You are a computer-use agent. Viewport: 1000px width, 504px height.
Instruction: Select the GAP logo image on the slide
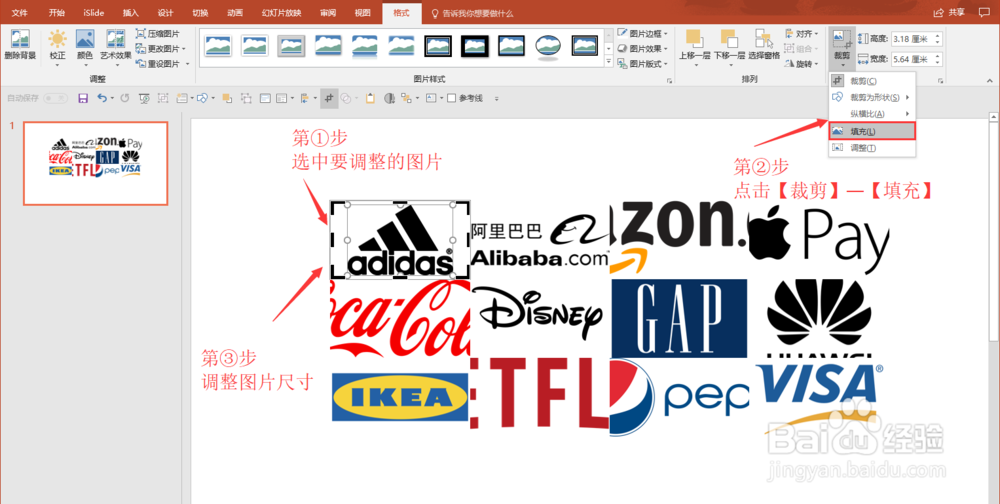point(679,318)
